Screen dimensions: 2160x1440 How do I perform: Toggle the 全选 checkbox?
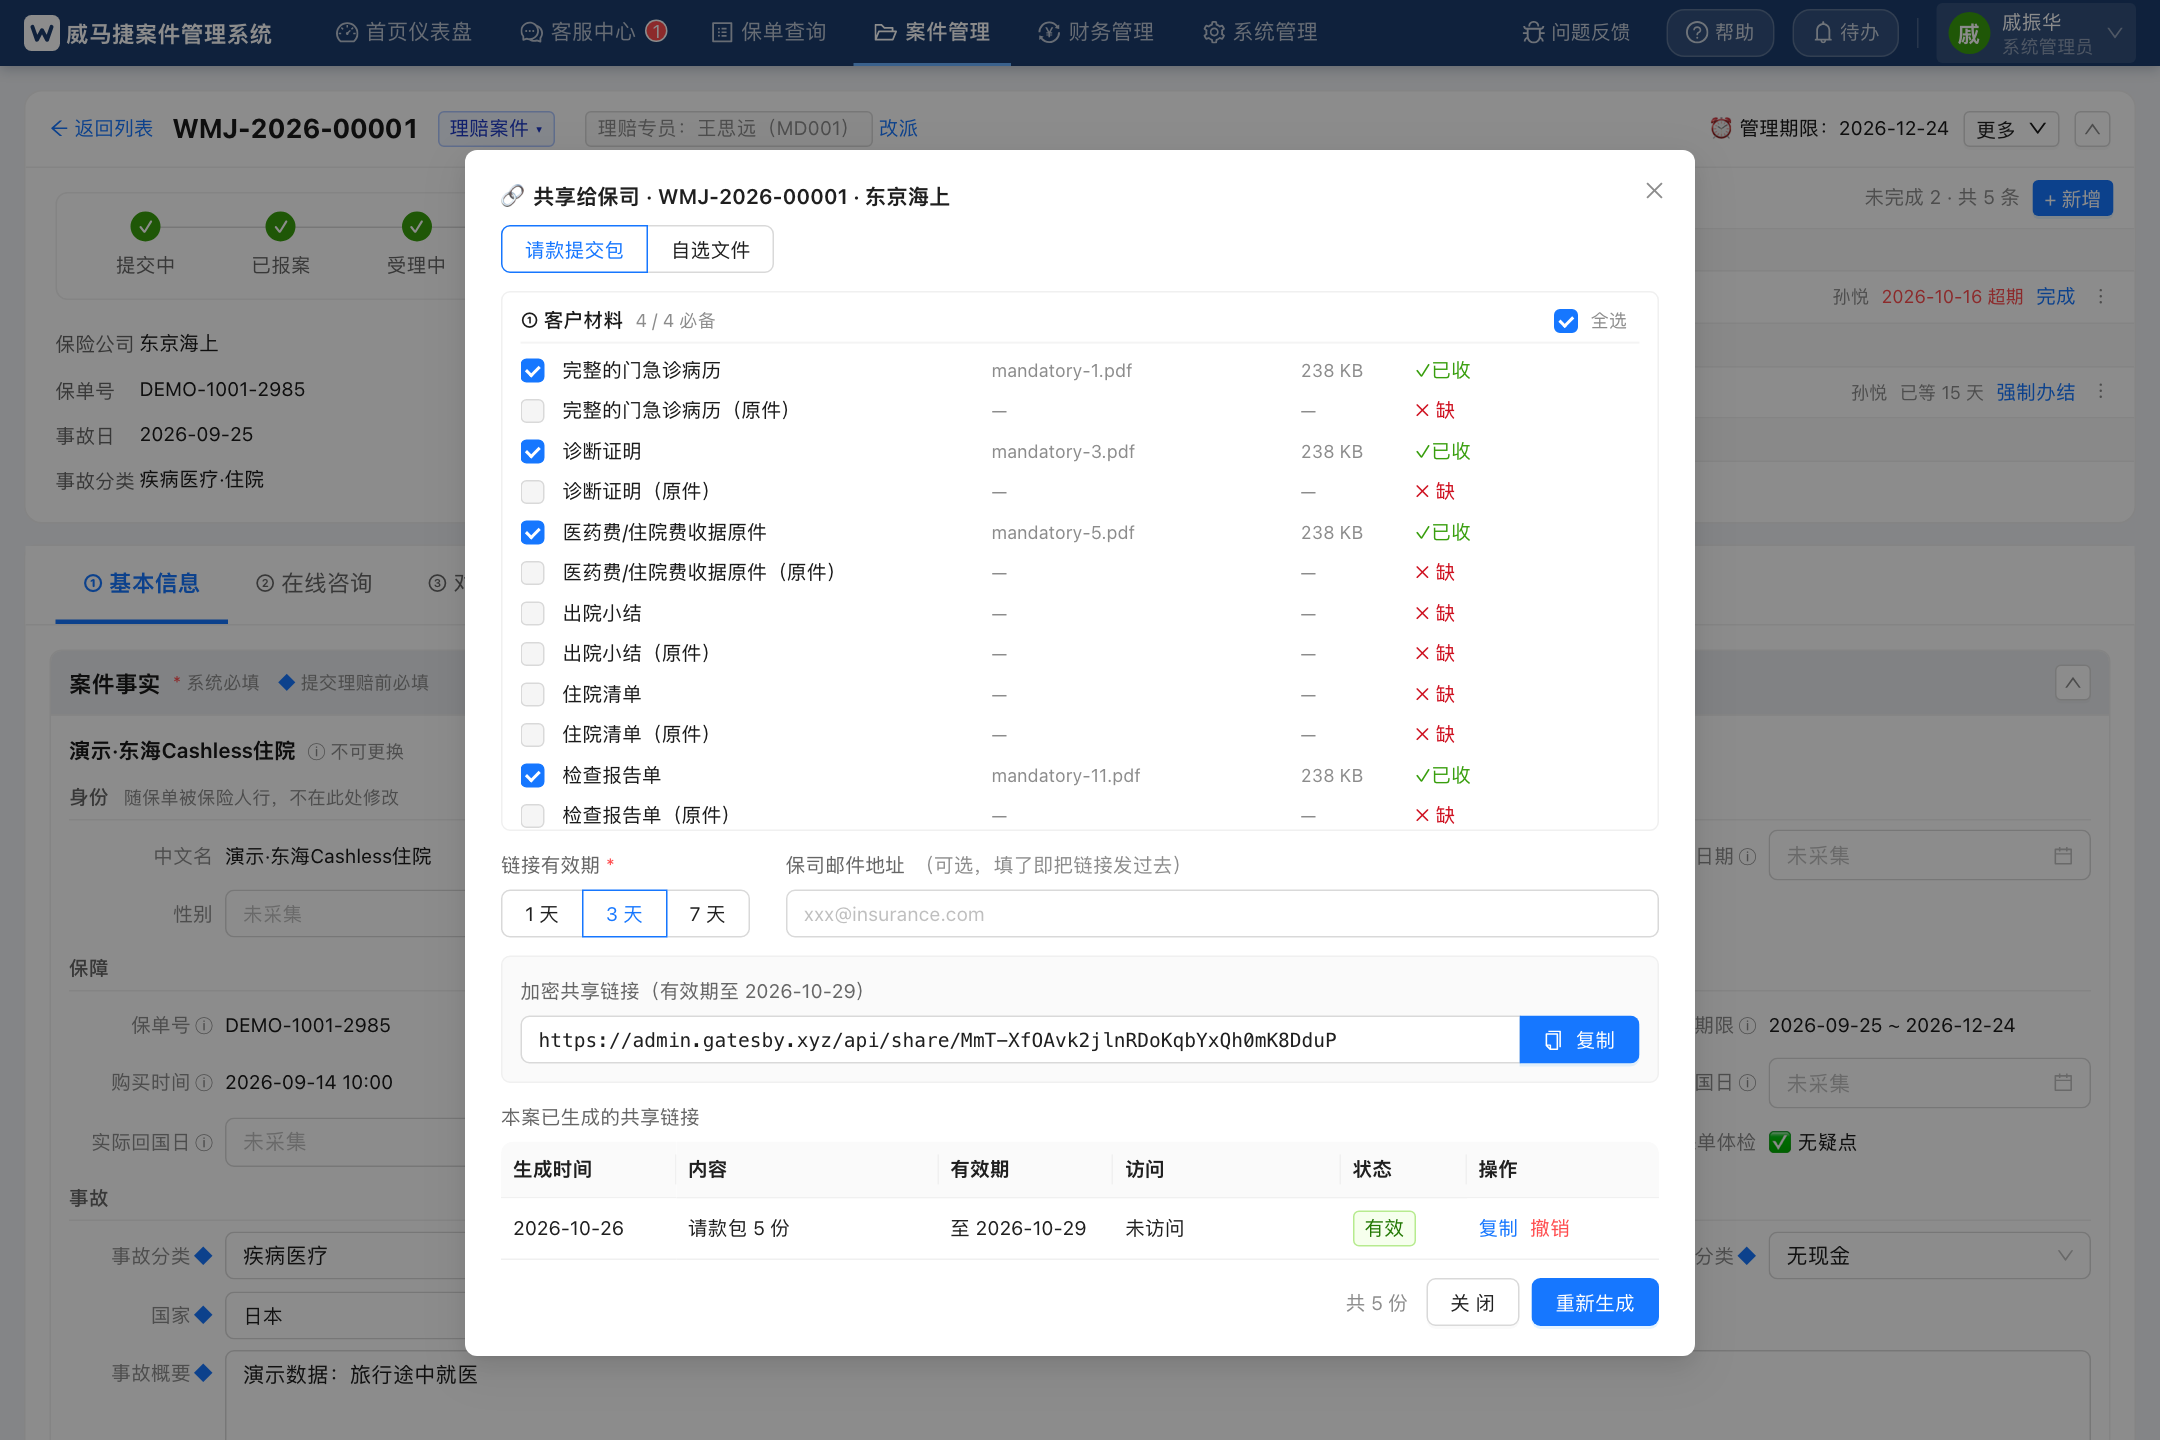(1566, 321)
